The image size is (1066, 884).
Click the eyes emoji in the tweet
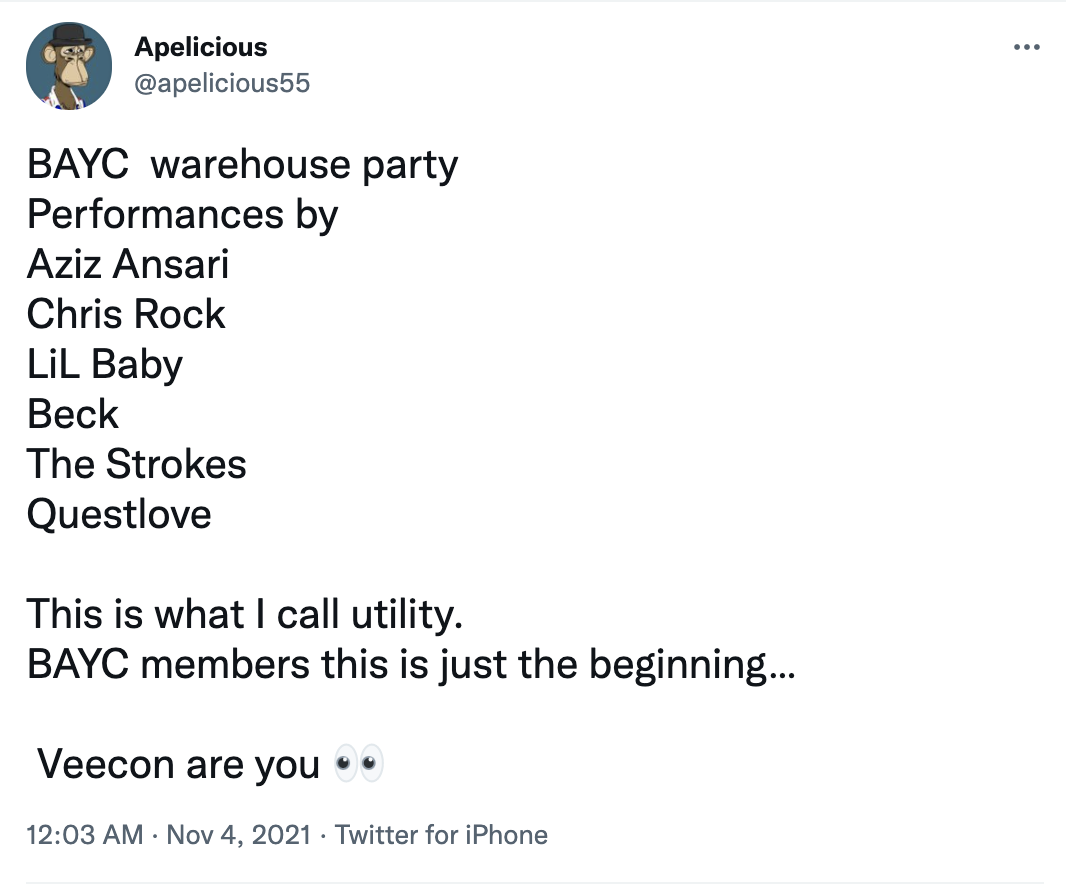pos(357,765)
